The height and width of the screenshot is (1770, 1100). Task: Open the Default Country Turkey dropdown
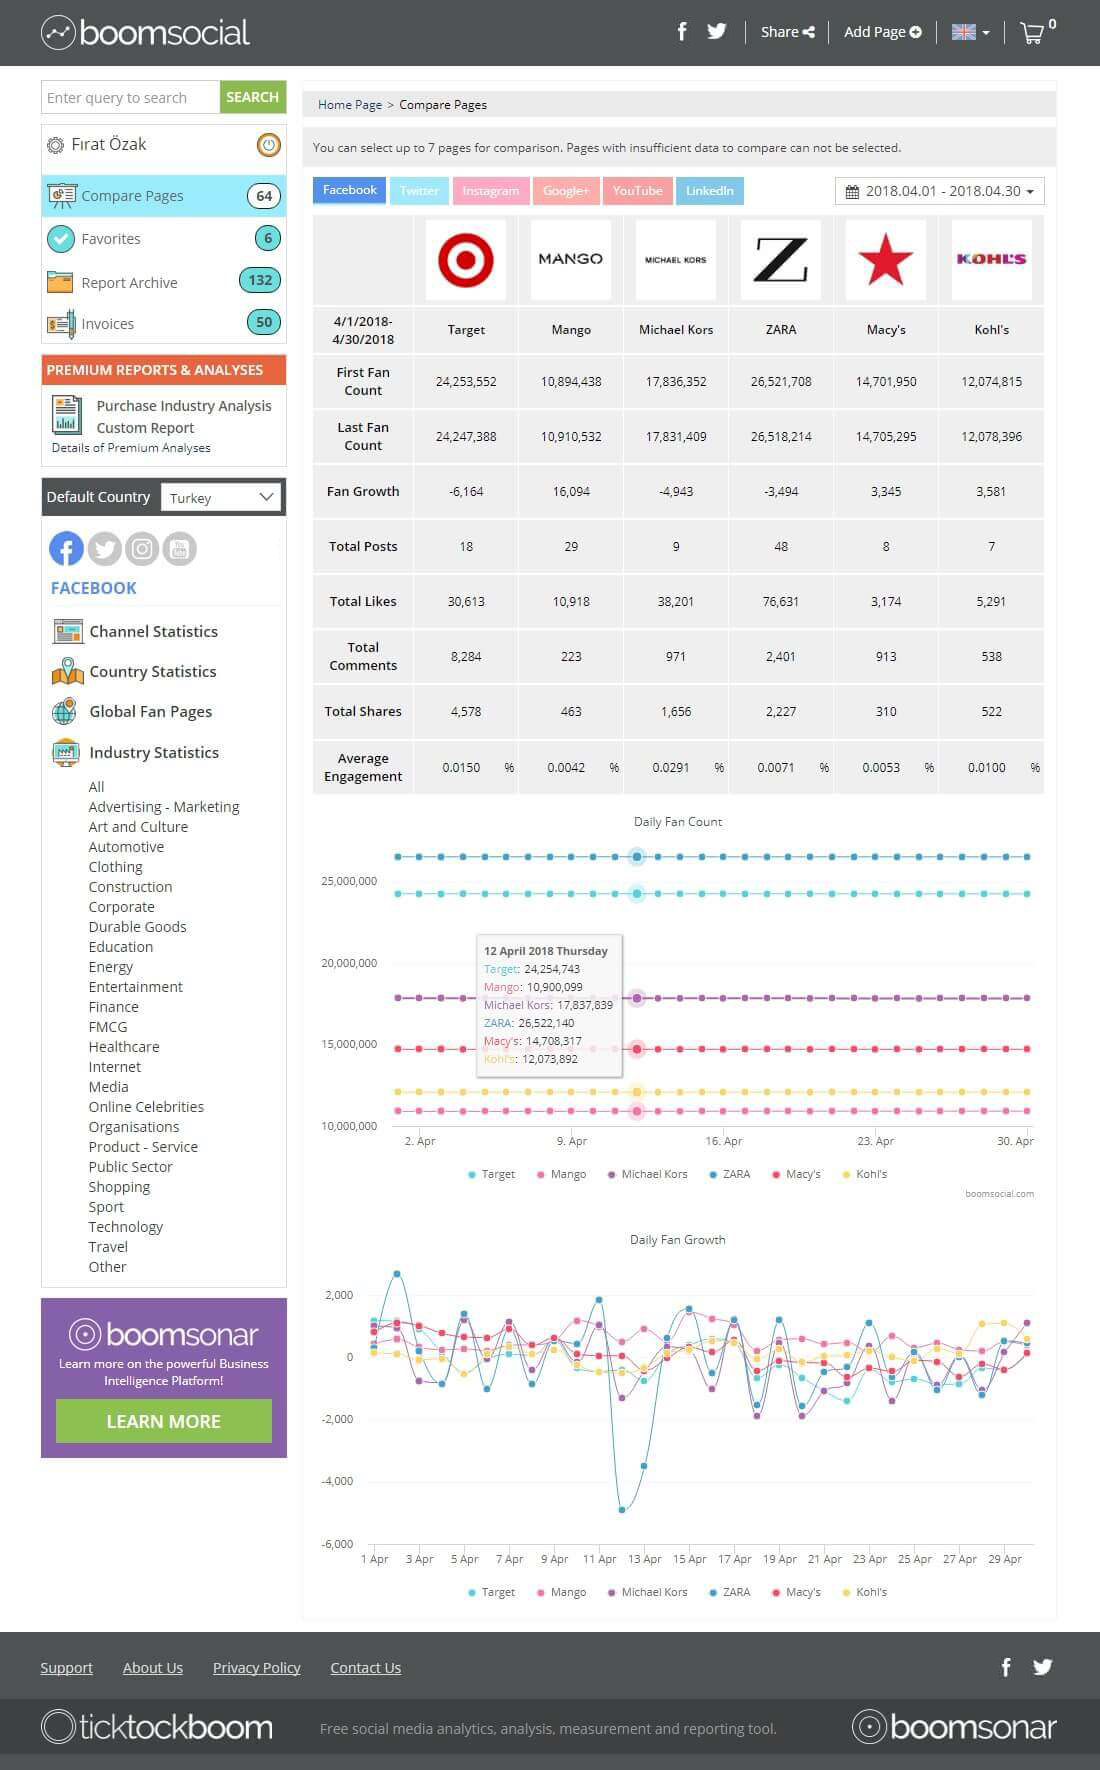221,497
